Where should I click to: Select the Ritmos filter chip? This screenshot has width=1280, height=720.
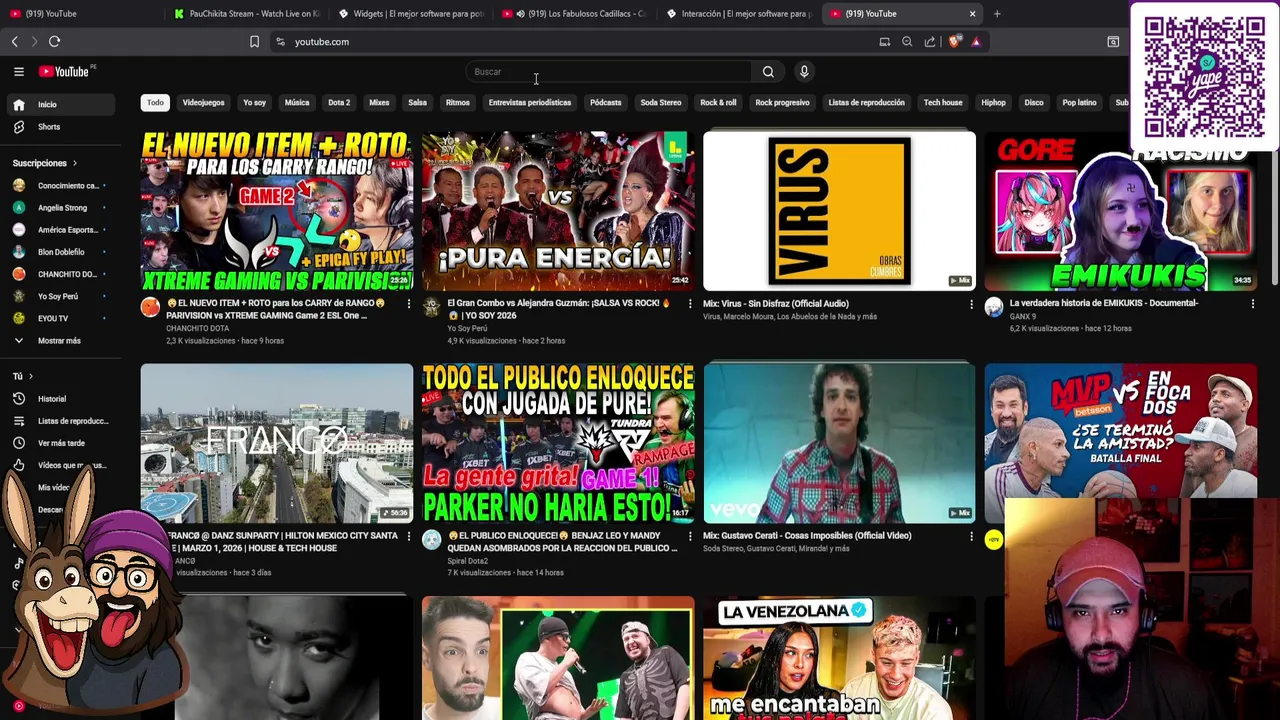pyautogui.click(x=457, y=103)
